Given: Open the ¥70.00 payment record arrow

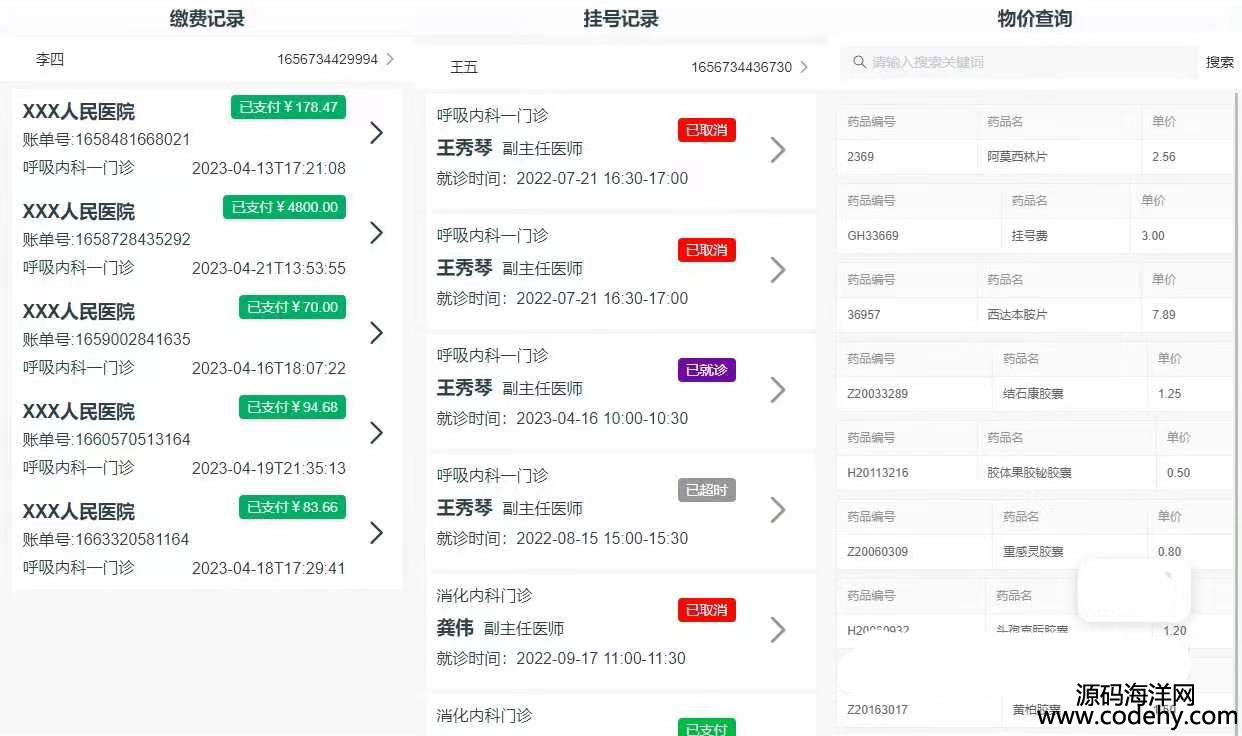Looking at the screenshot, I should pos(376,333).
